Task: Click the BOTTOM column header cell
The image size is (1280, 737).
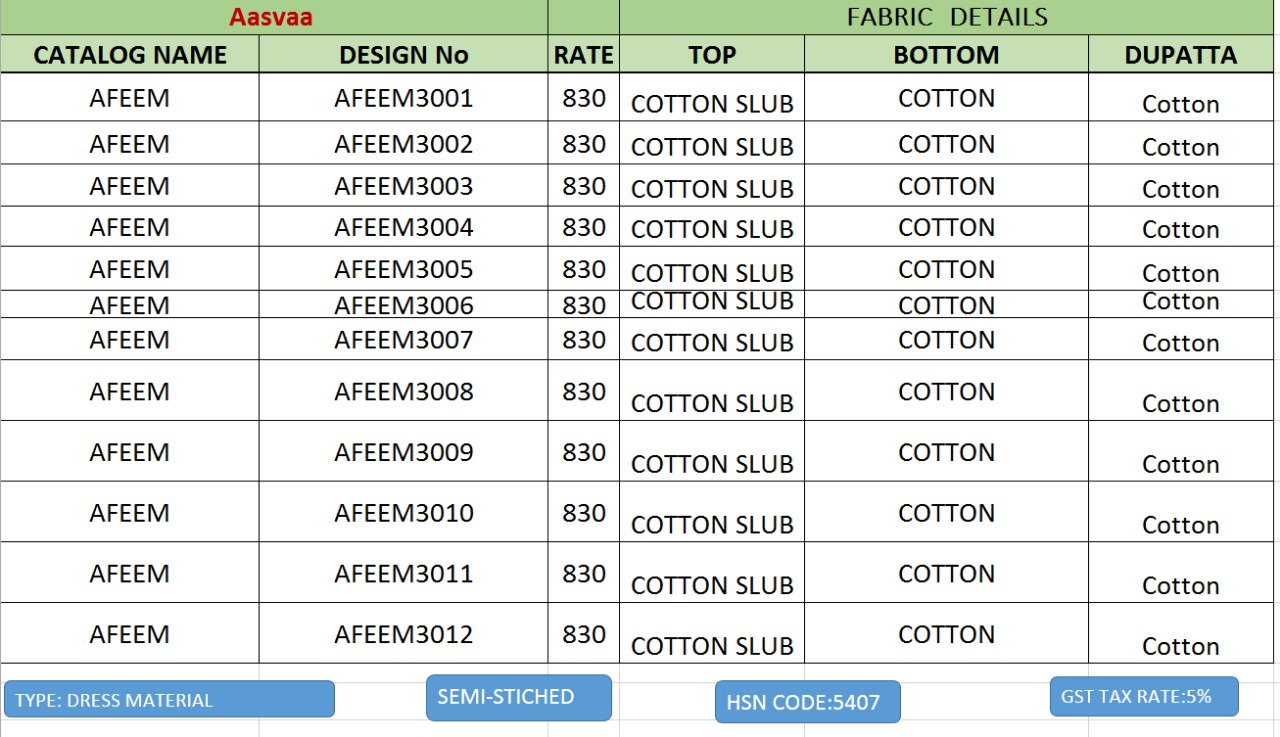Action: (x=946, y=55)
